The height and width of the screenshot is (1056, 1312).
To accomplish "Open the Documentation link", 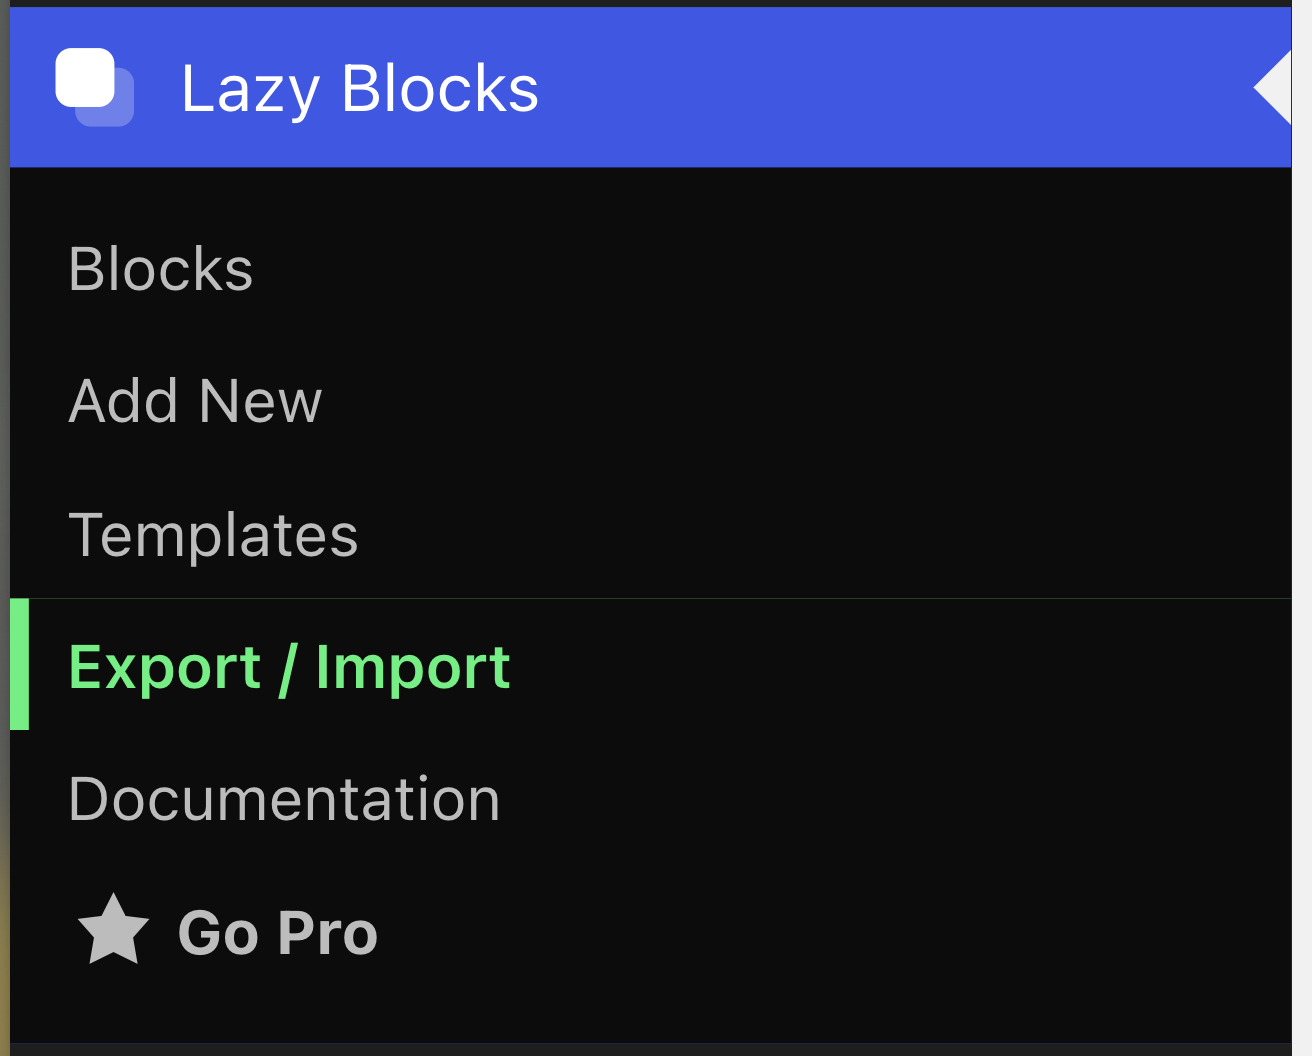I will 284,799.
